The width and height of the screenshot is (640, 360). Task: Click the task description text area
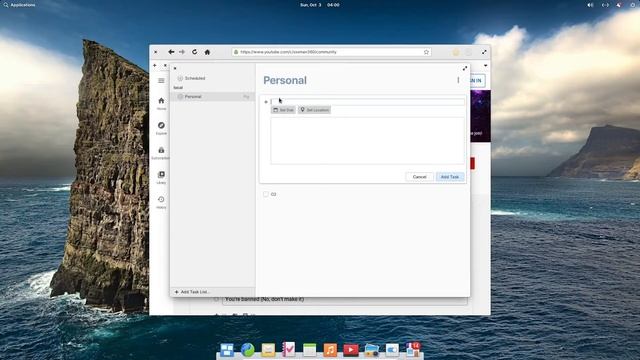367,141
